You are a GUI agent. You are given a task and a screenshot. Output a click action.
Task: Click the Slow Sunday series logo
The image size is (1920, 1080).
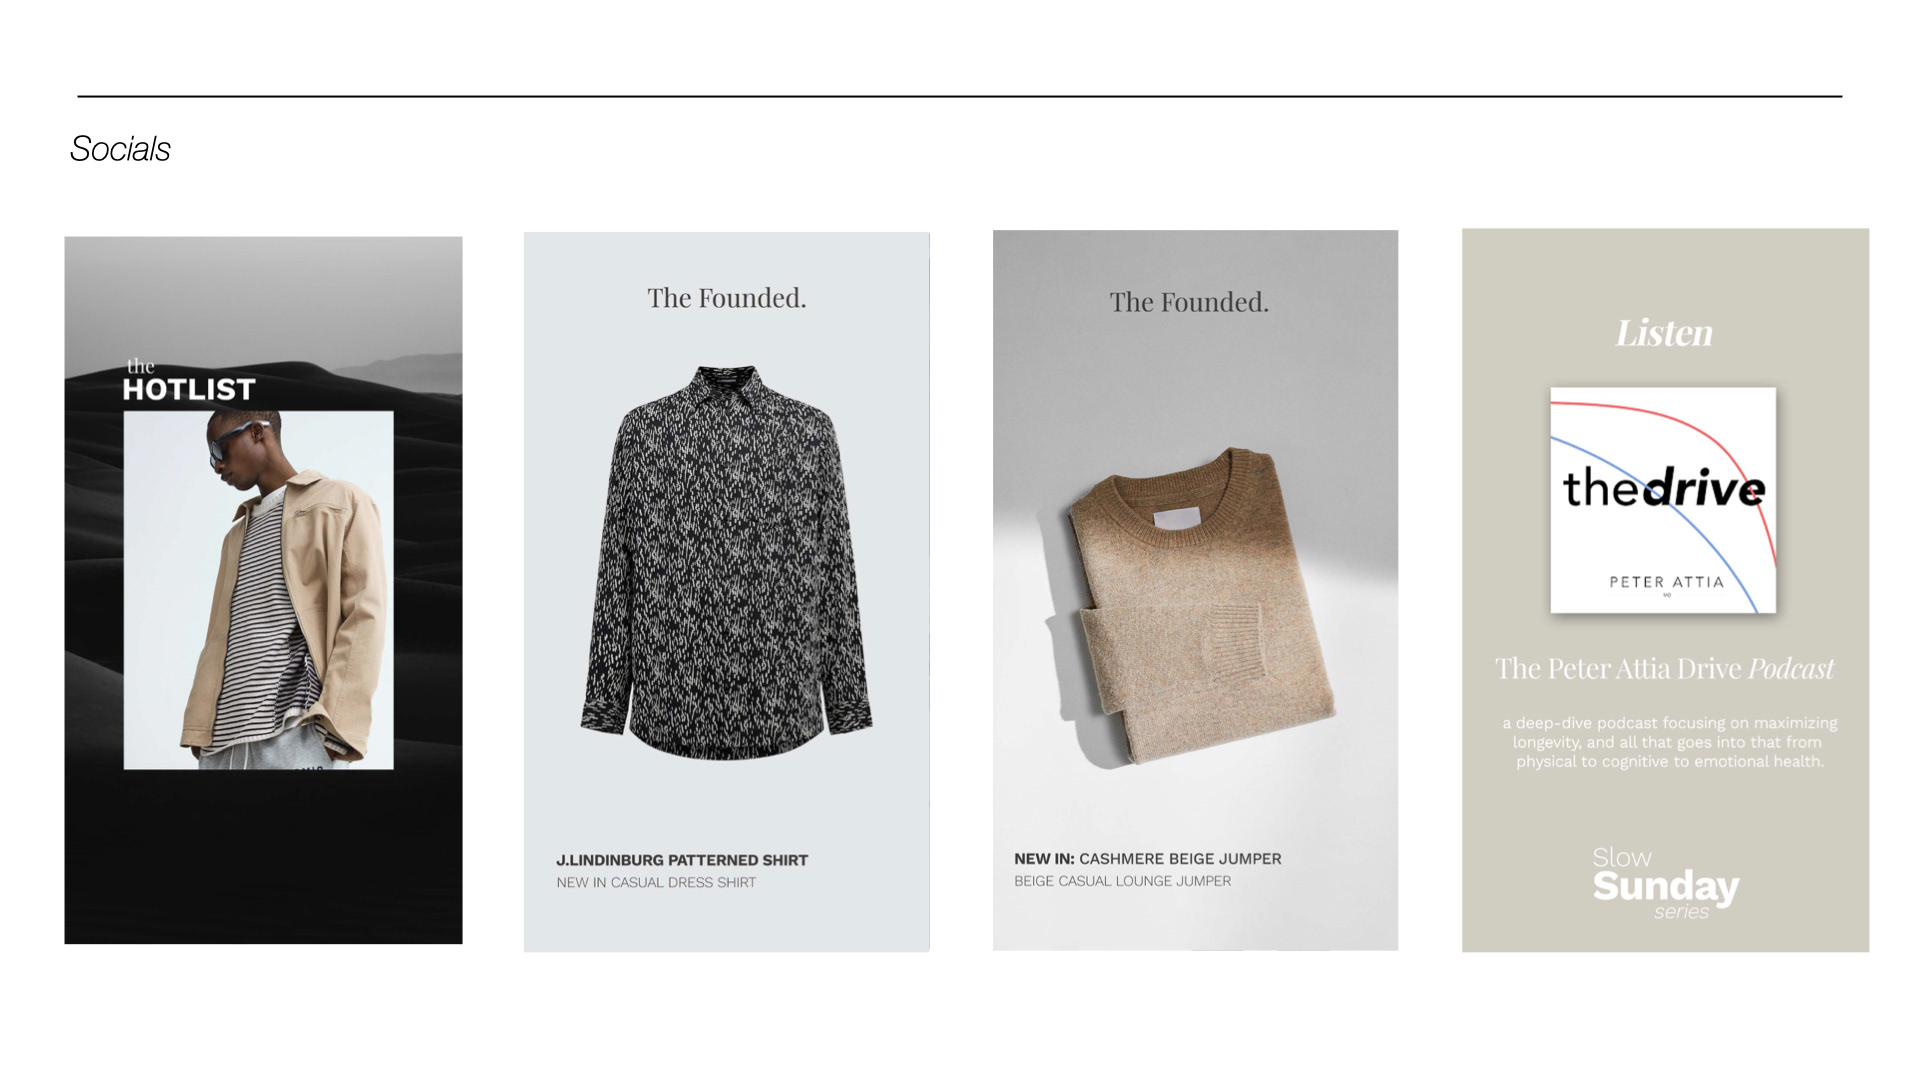(1665, 883)
